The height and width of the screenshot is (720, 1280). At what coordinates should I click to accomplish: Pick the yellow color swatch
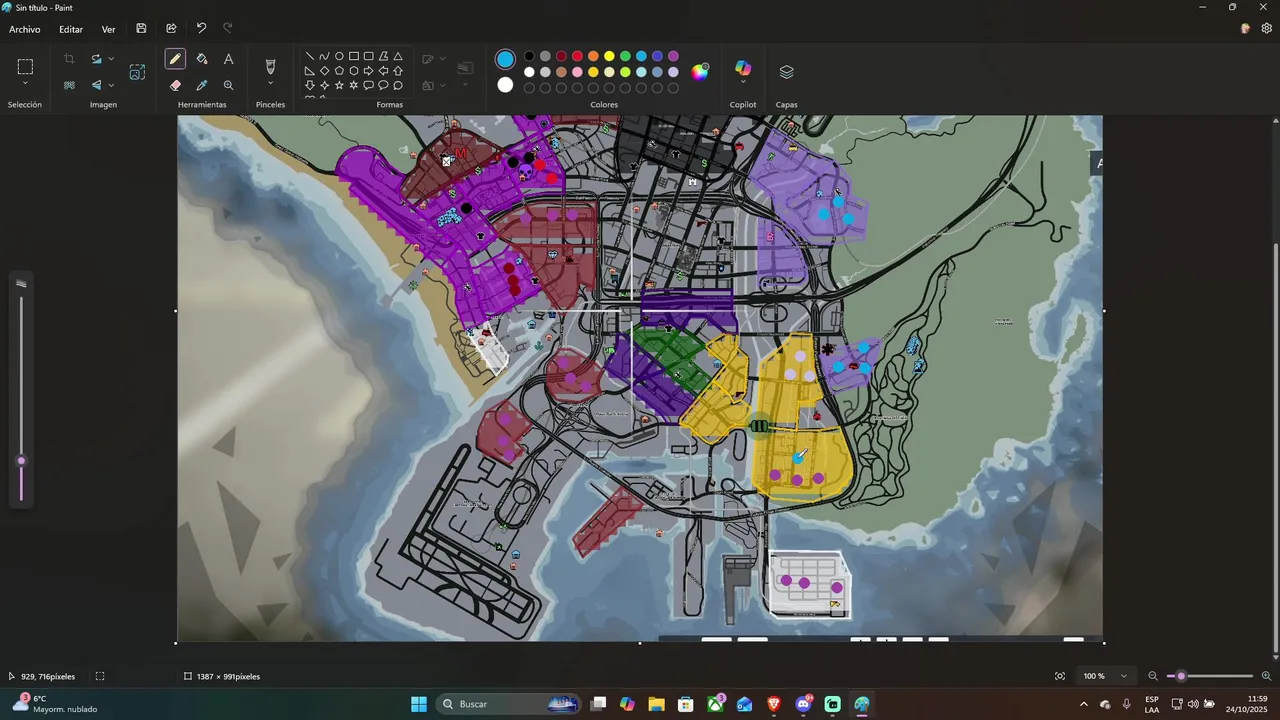(x=610, y=56)
